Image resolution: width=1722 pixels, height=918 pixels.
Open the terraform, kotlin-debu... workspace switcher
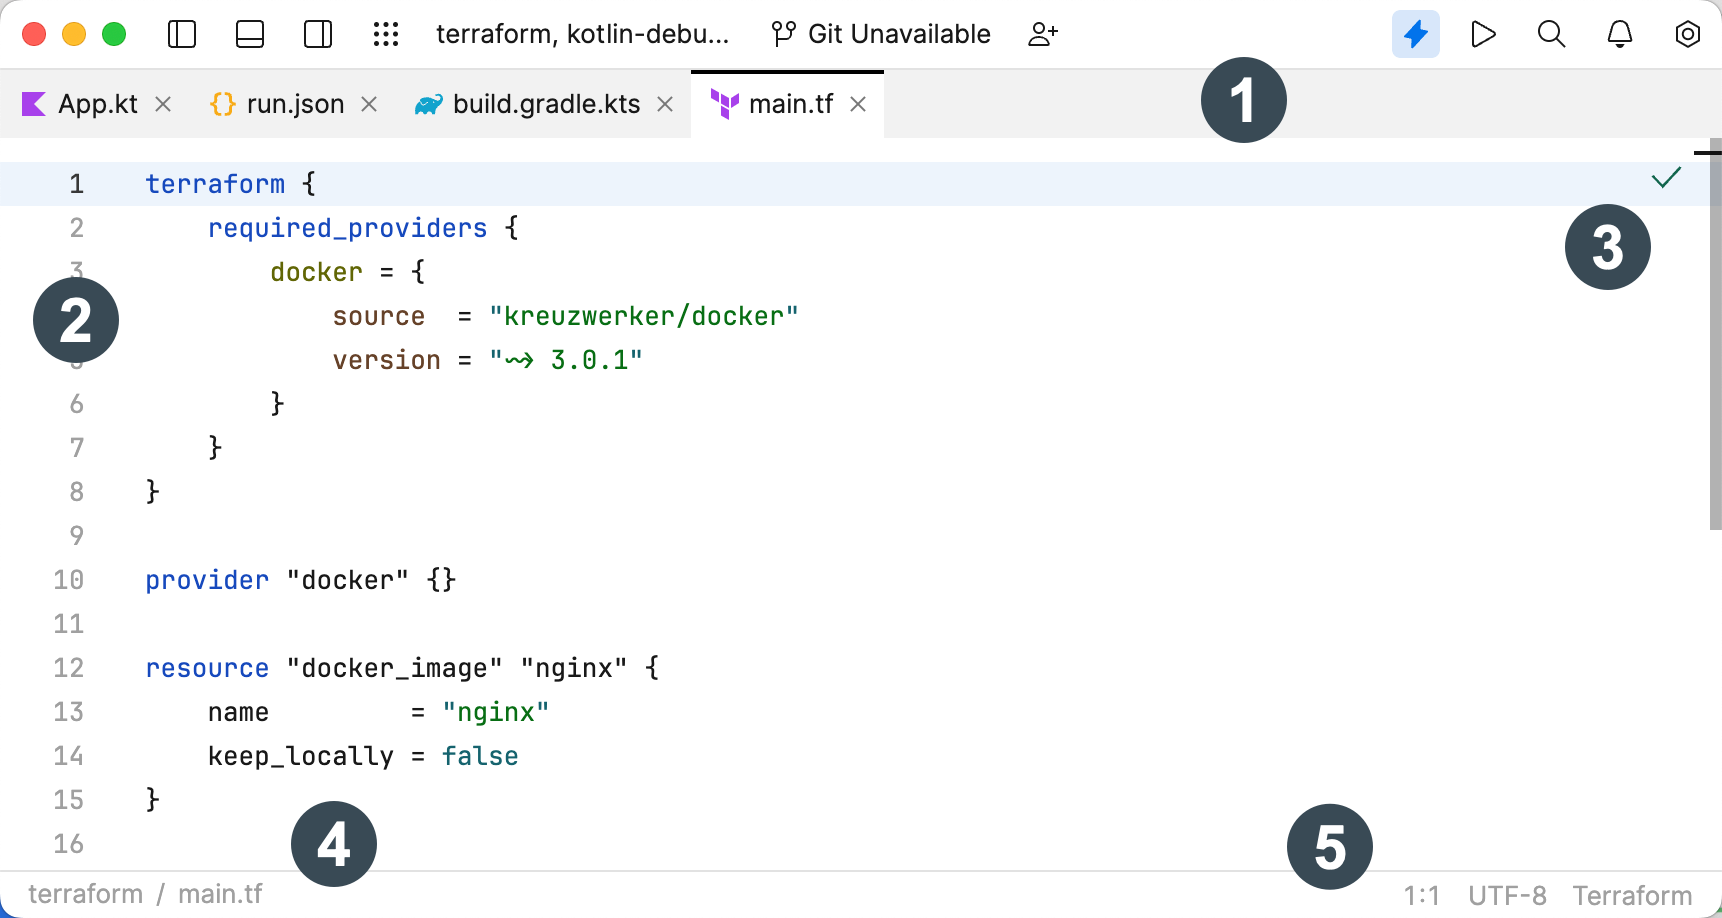[x=583, y=33]
